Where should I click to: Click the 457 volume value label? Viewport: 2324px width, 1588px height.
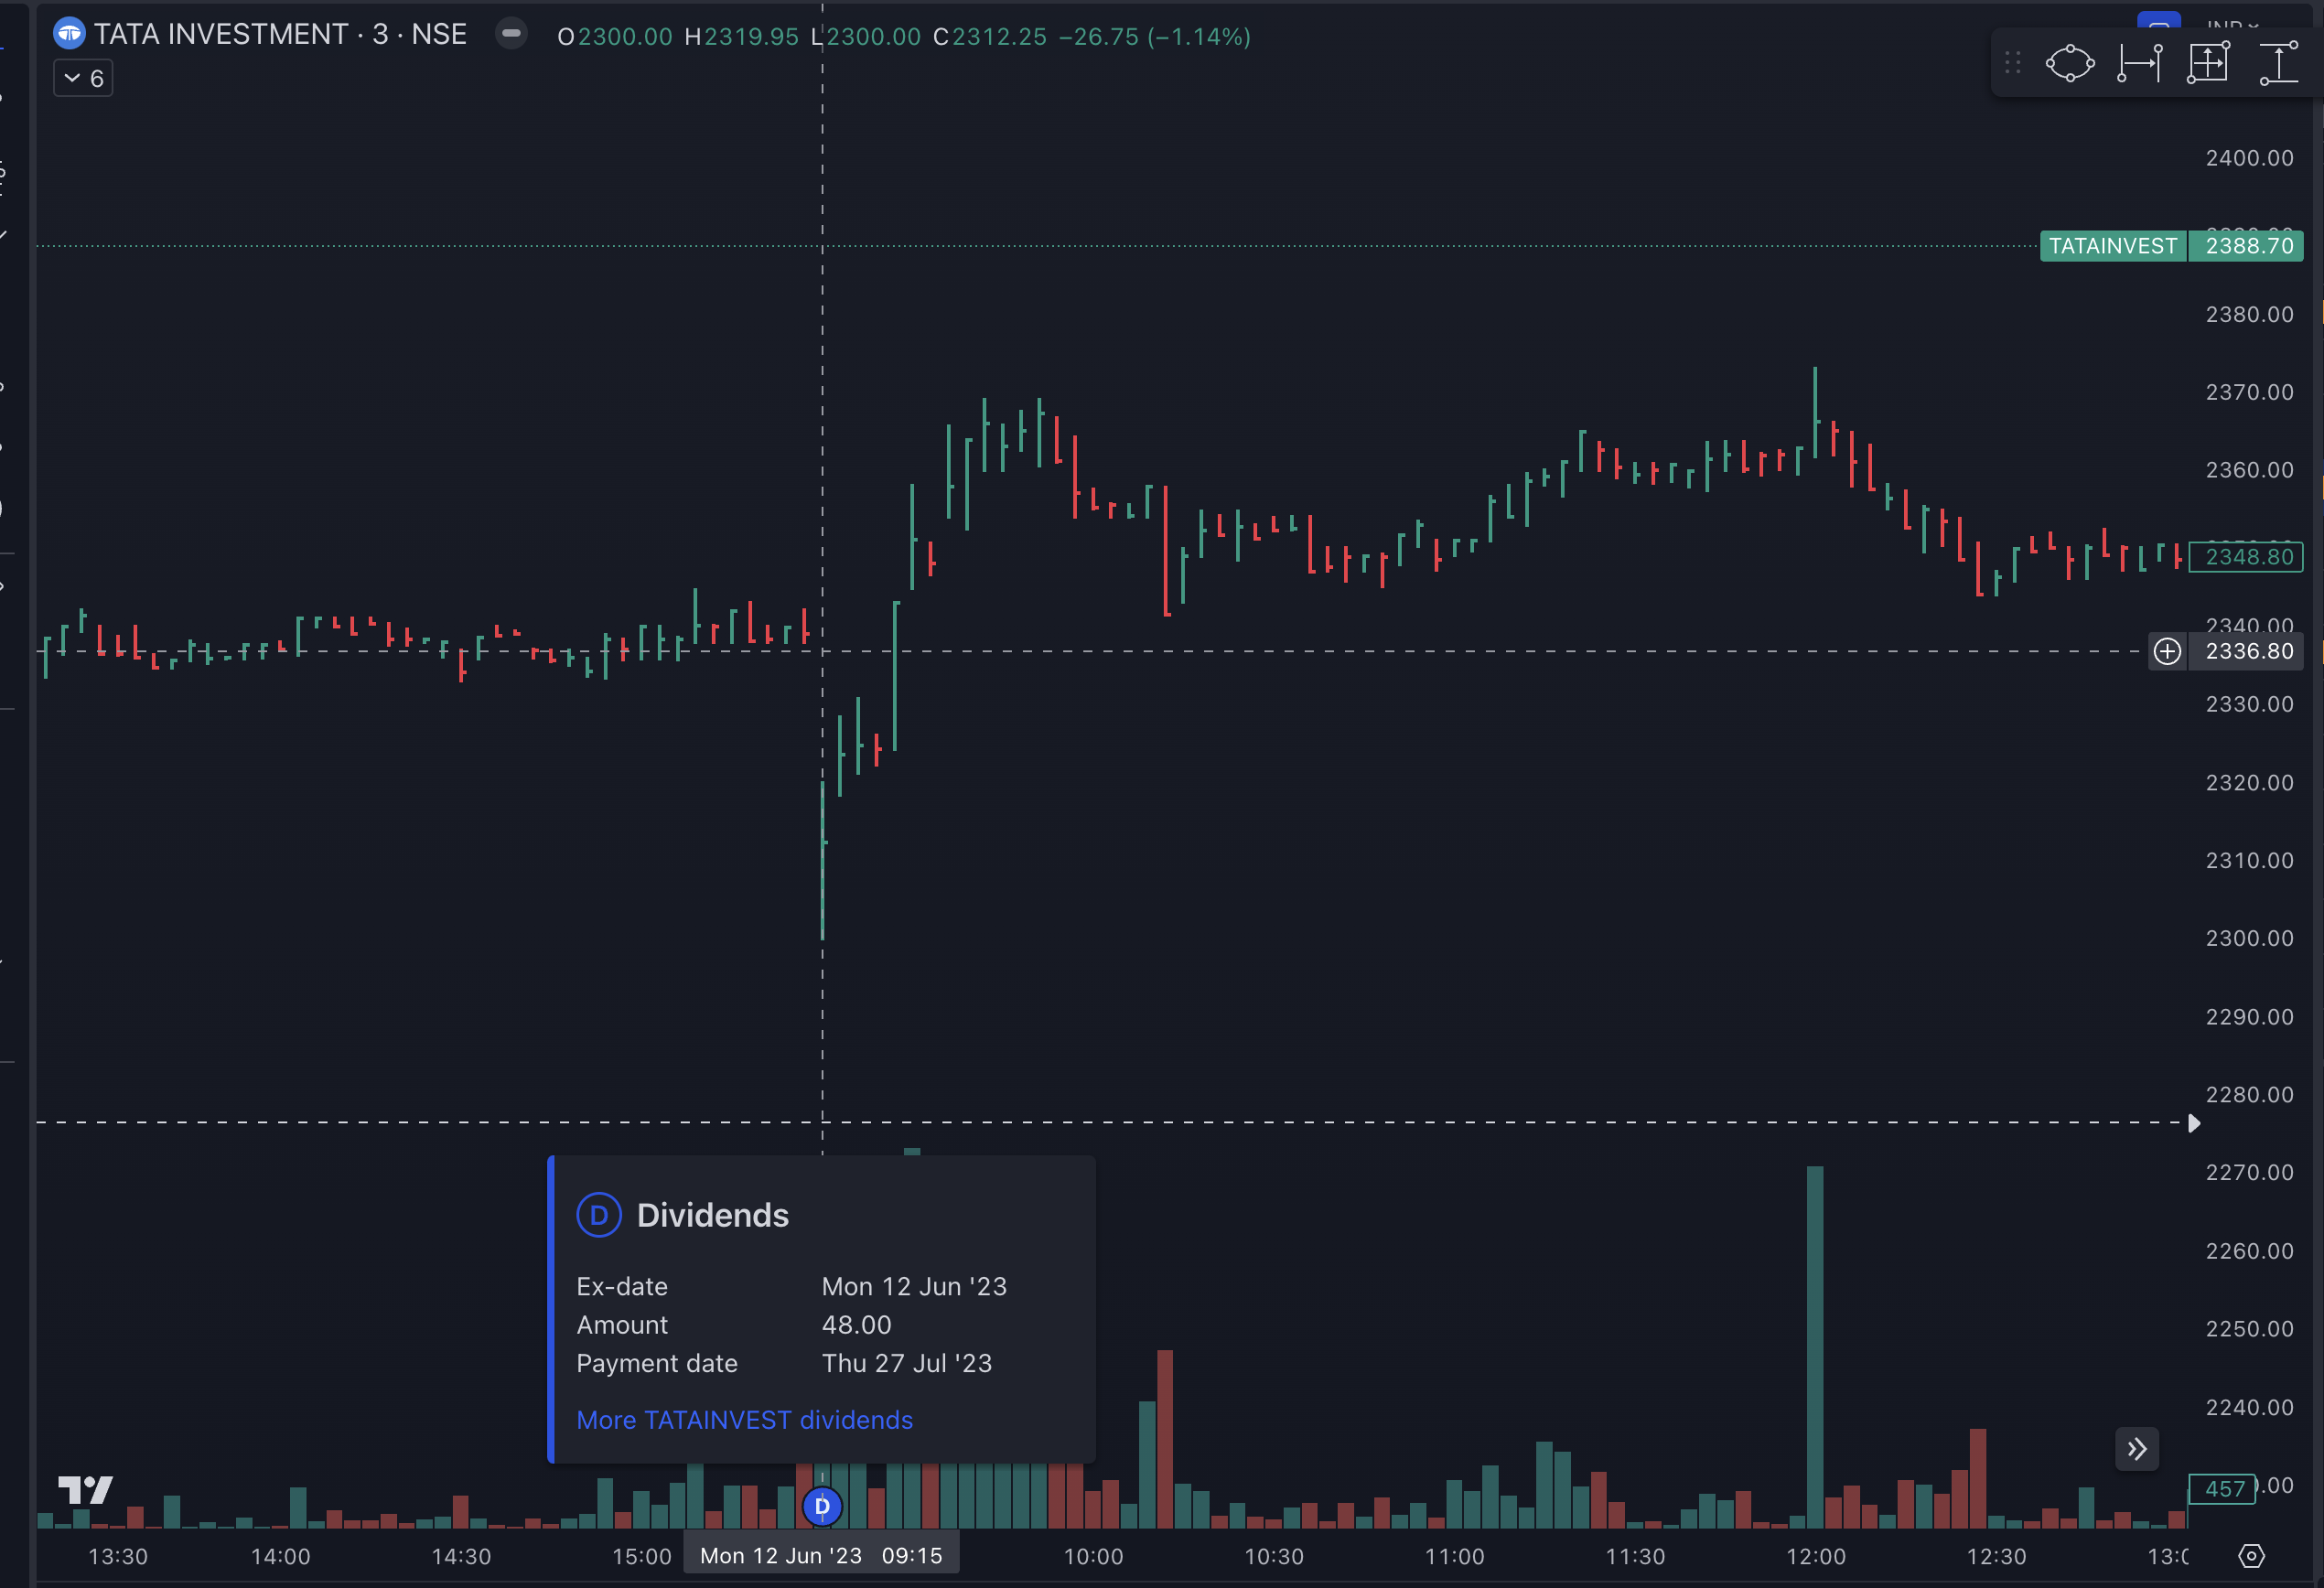(x=2222, y=1488)
